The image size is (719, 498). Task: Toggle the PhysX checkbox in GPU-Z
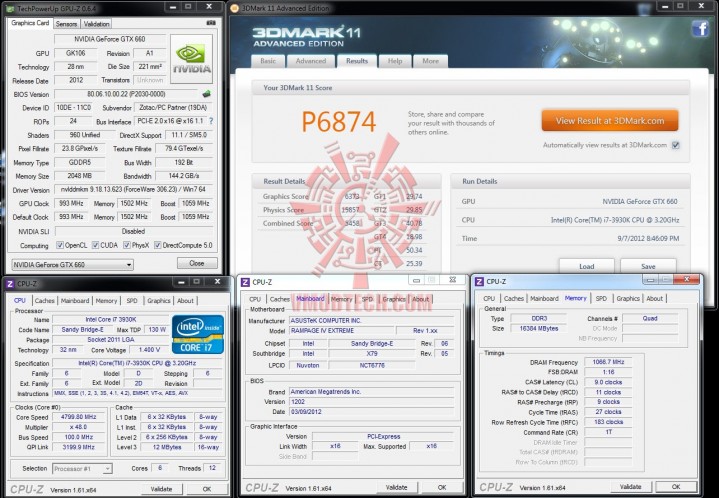coord(127,245)
